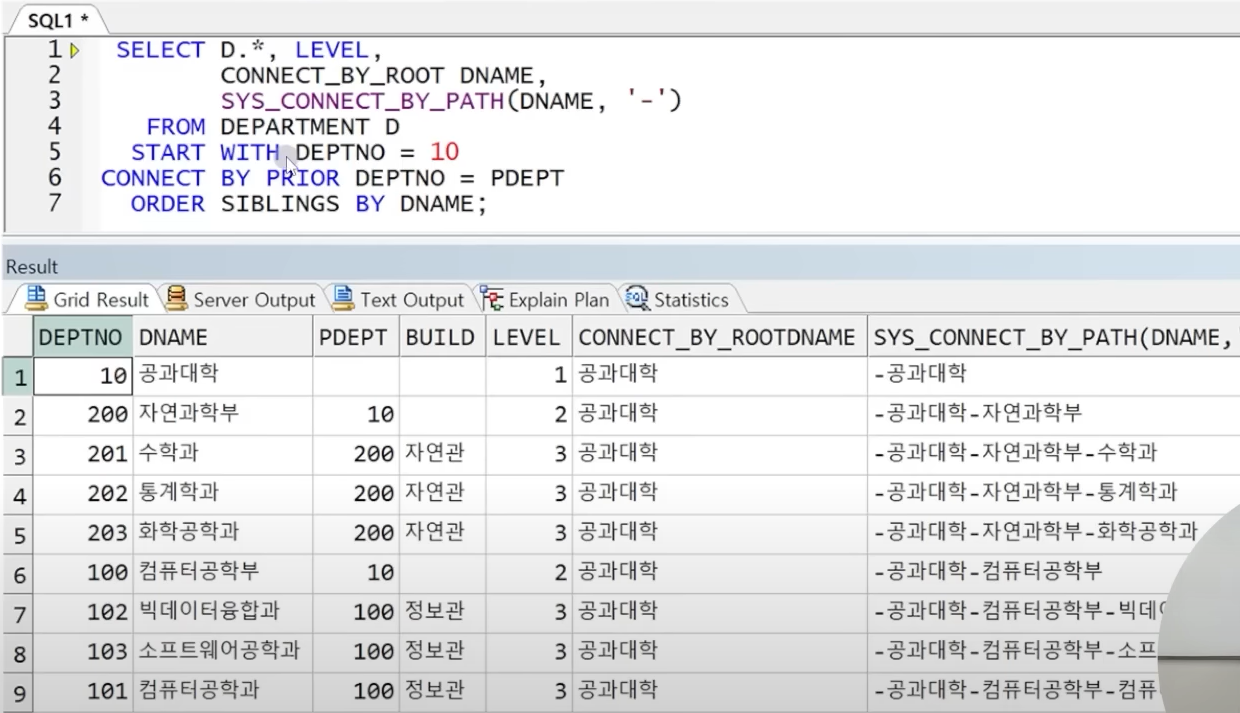Image resolution: width=1240 pixels, height=713 pixels.
Task: Open the Explain Plan tab
Action: pos(546,300)
